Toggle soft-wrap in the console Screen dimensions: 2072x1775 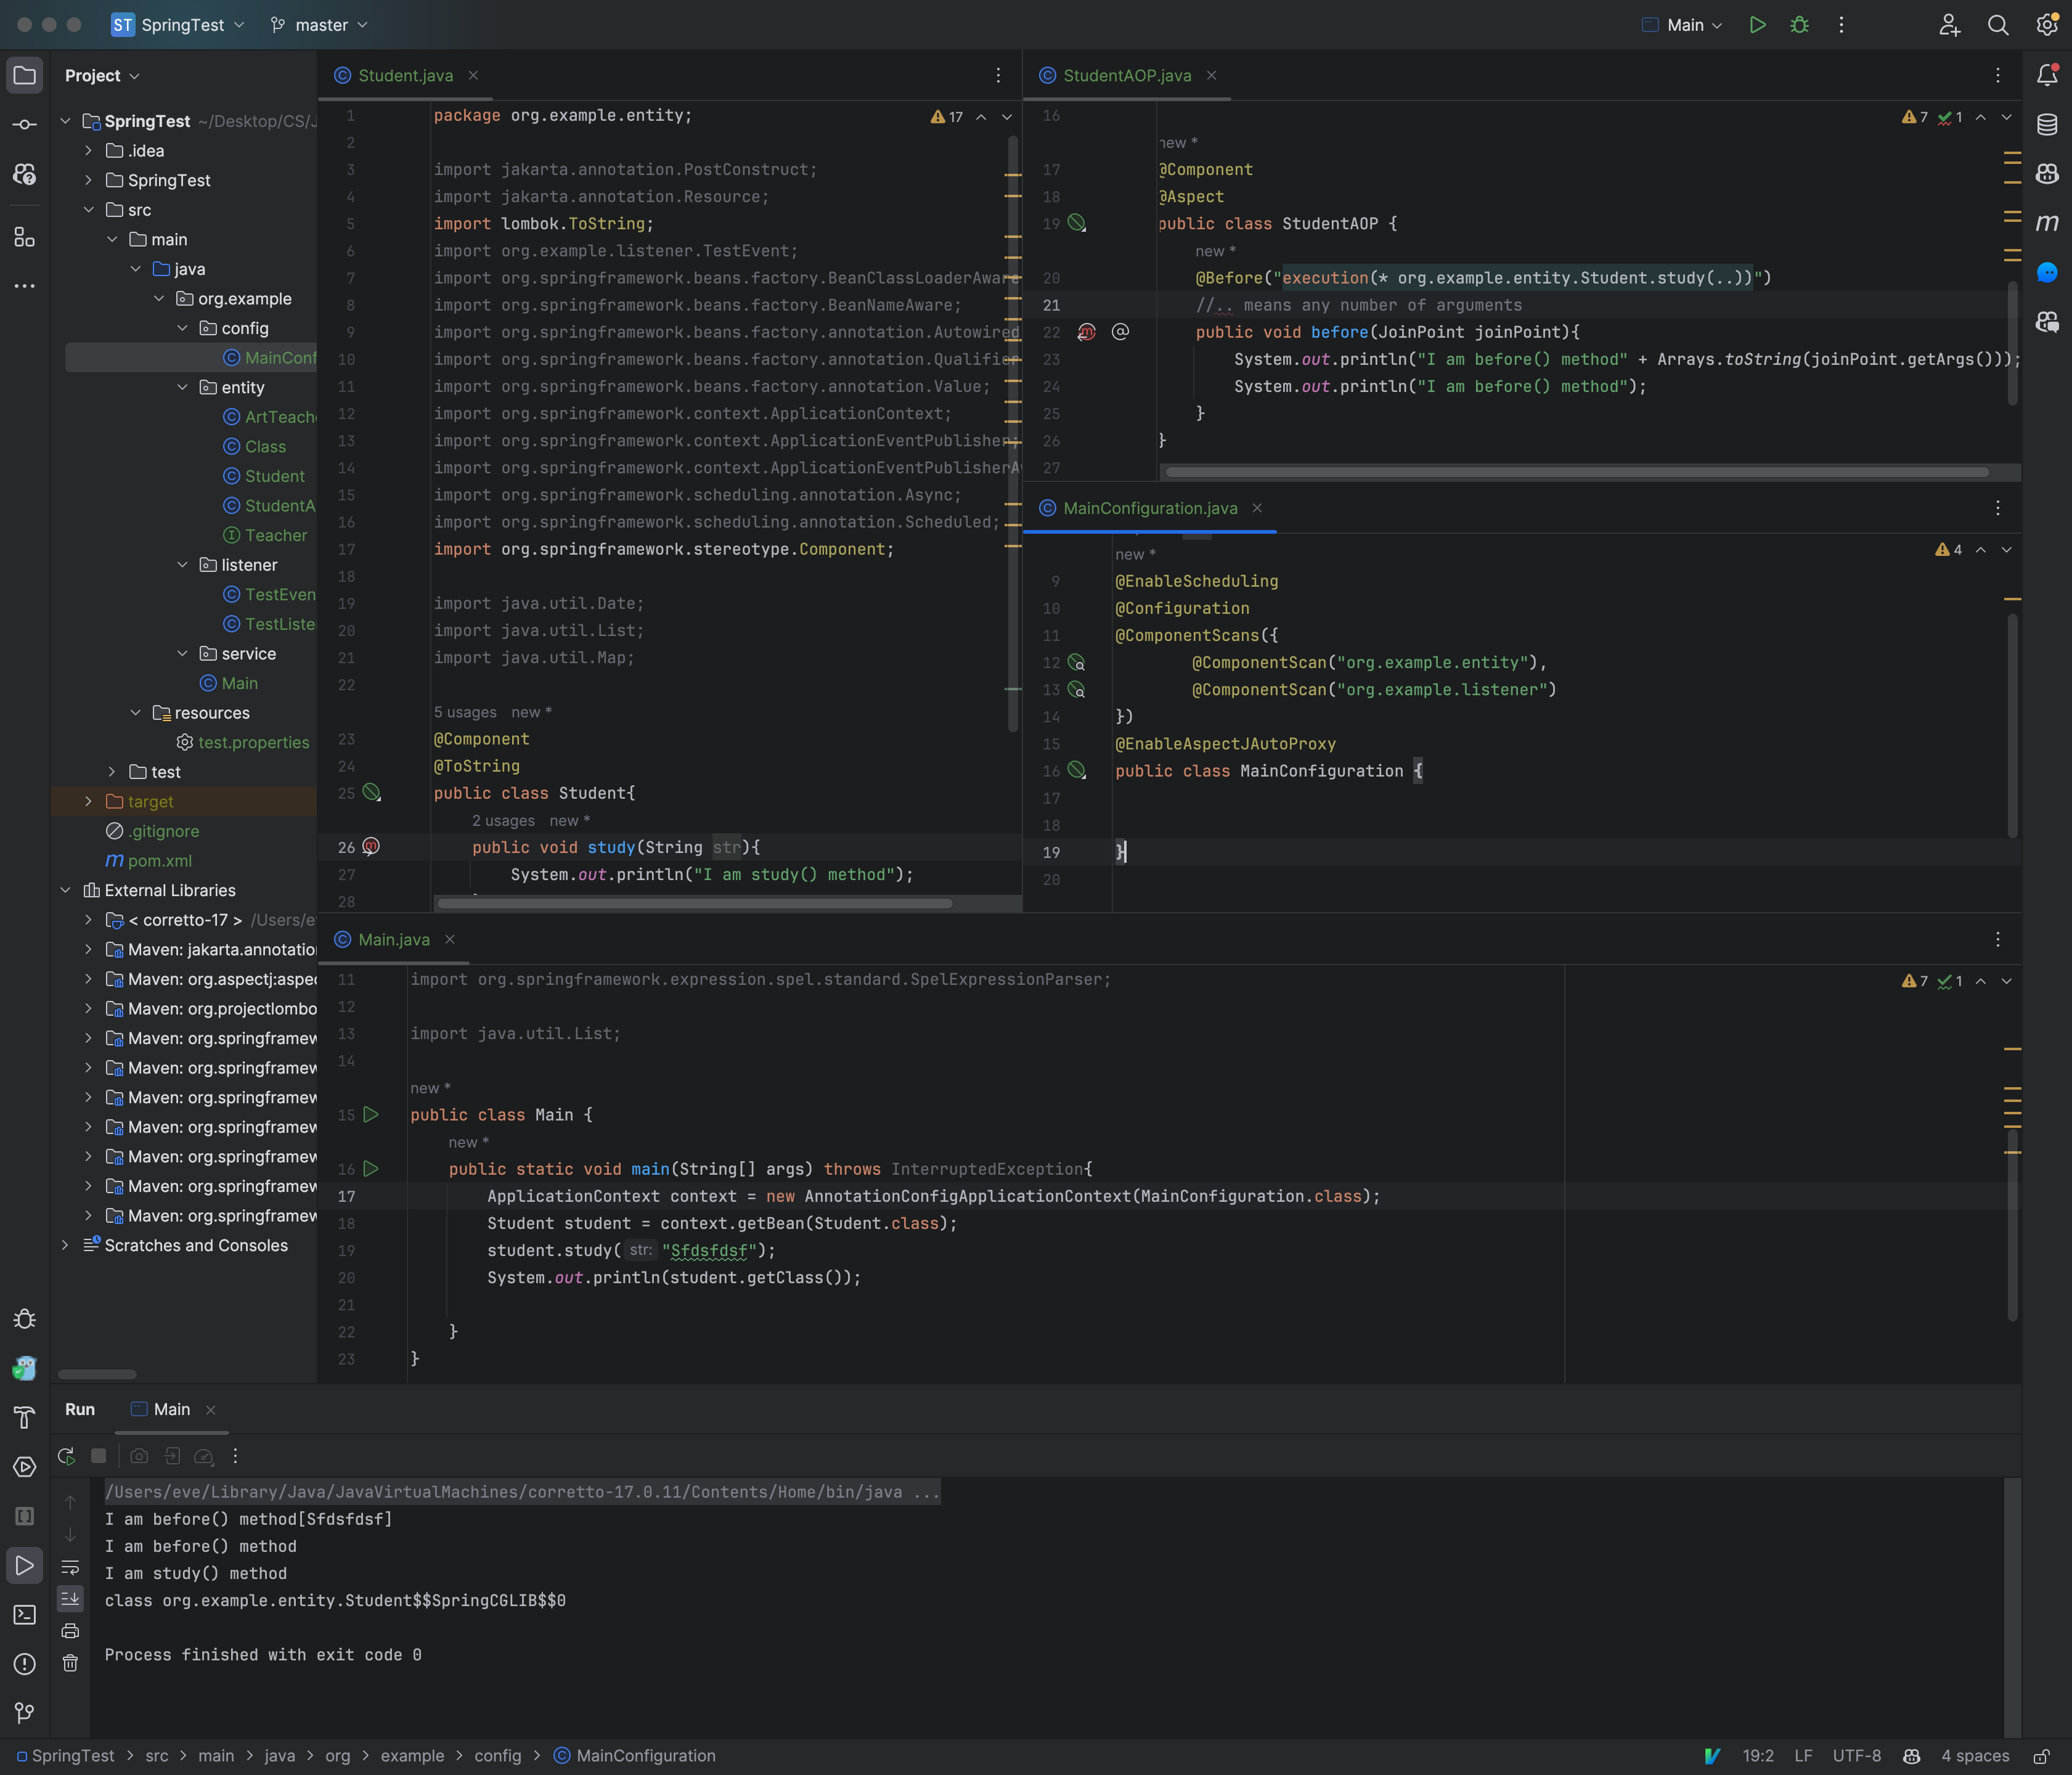click(x=70, y=1567)
